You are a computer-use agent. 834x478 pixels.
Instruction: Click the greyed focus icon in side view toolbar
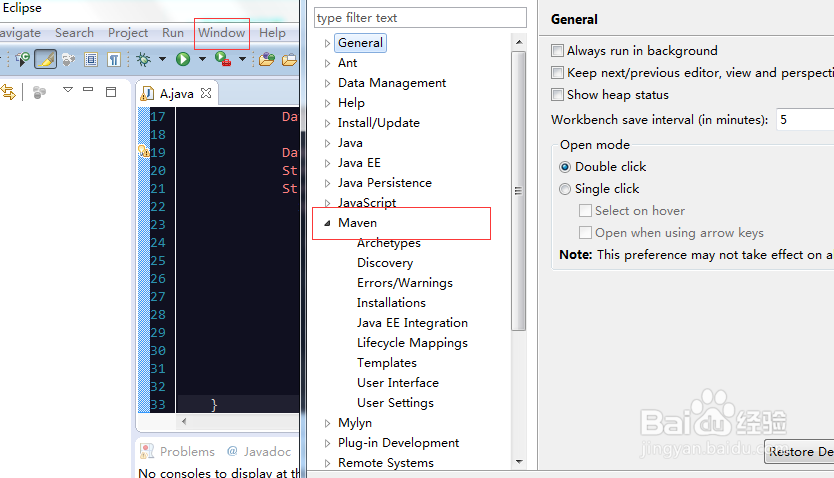tap(39, 93)
